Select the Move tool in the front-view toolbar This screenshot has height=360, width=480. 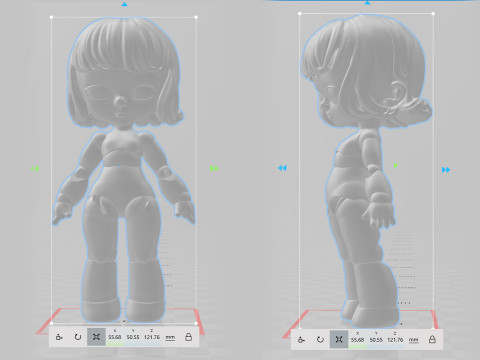[59, 337]
